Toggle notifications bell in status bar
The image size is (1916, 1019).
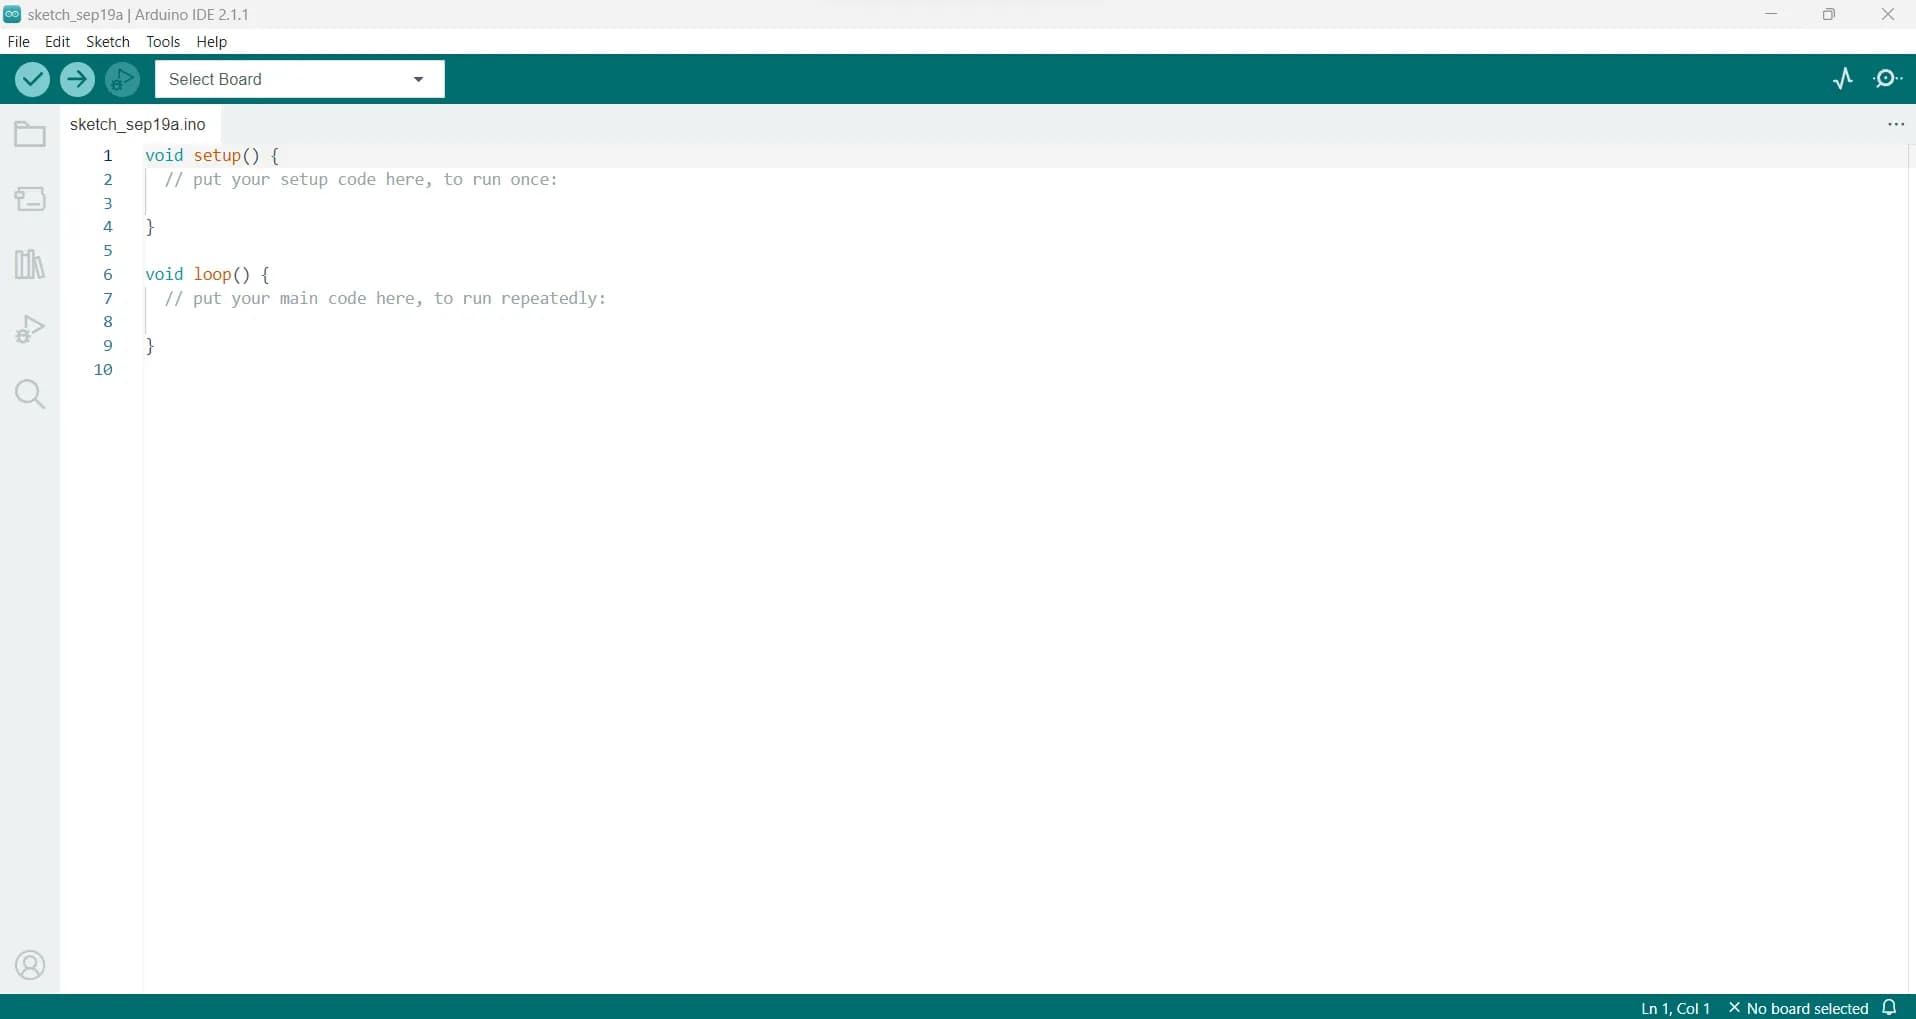point(1889,1007)
